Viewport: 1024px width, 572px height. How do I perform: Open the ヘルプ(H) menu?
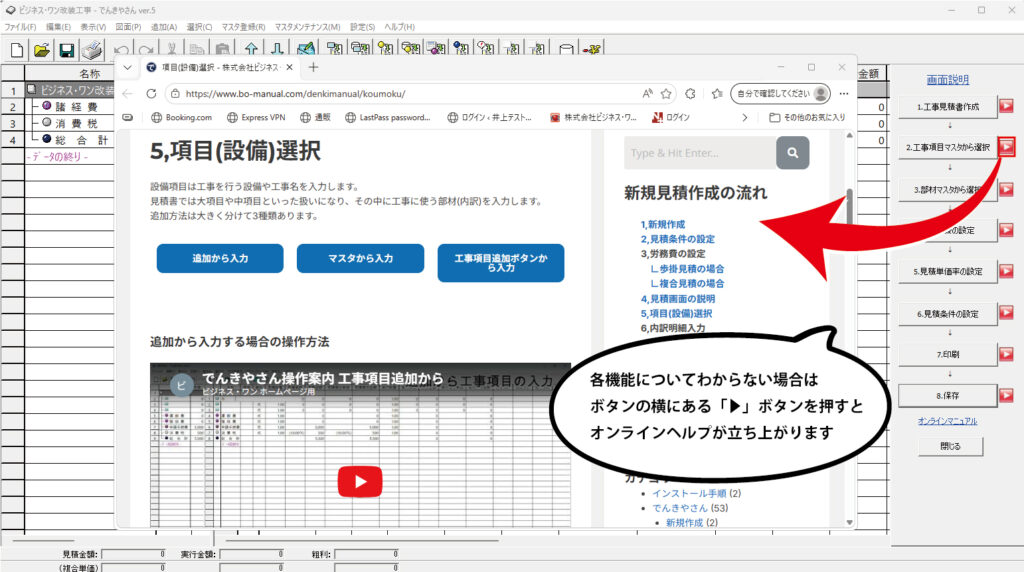[399, 27]
